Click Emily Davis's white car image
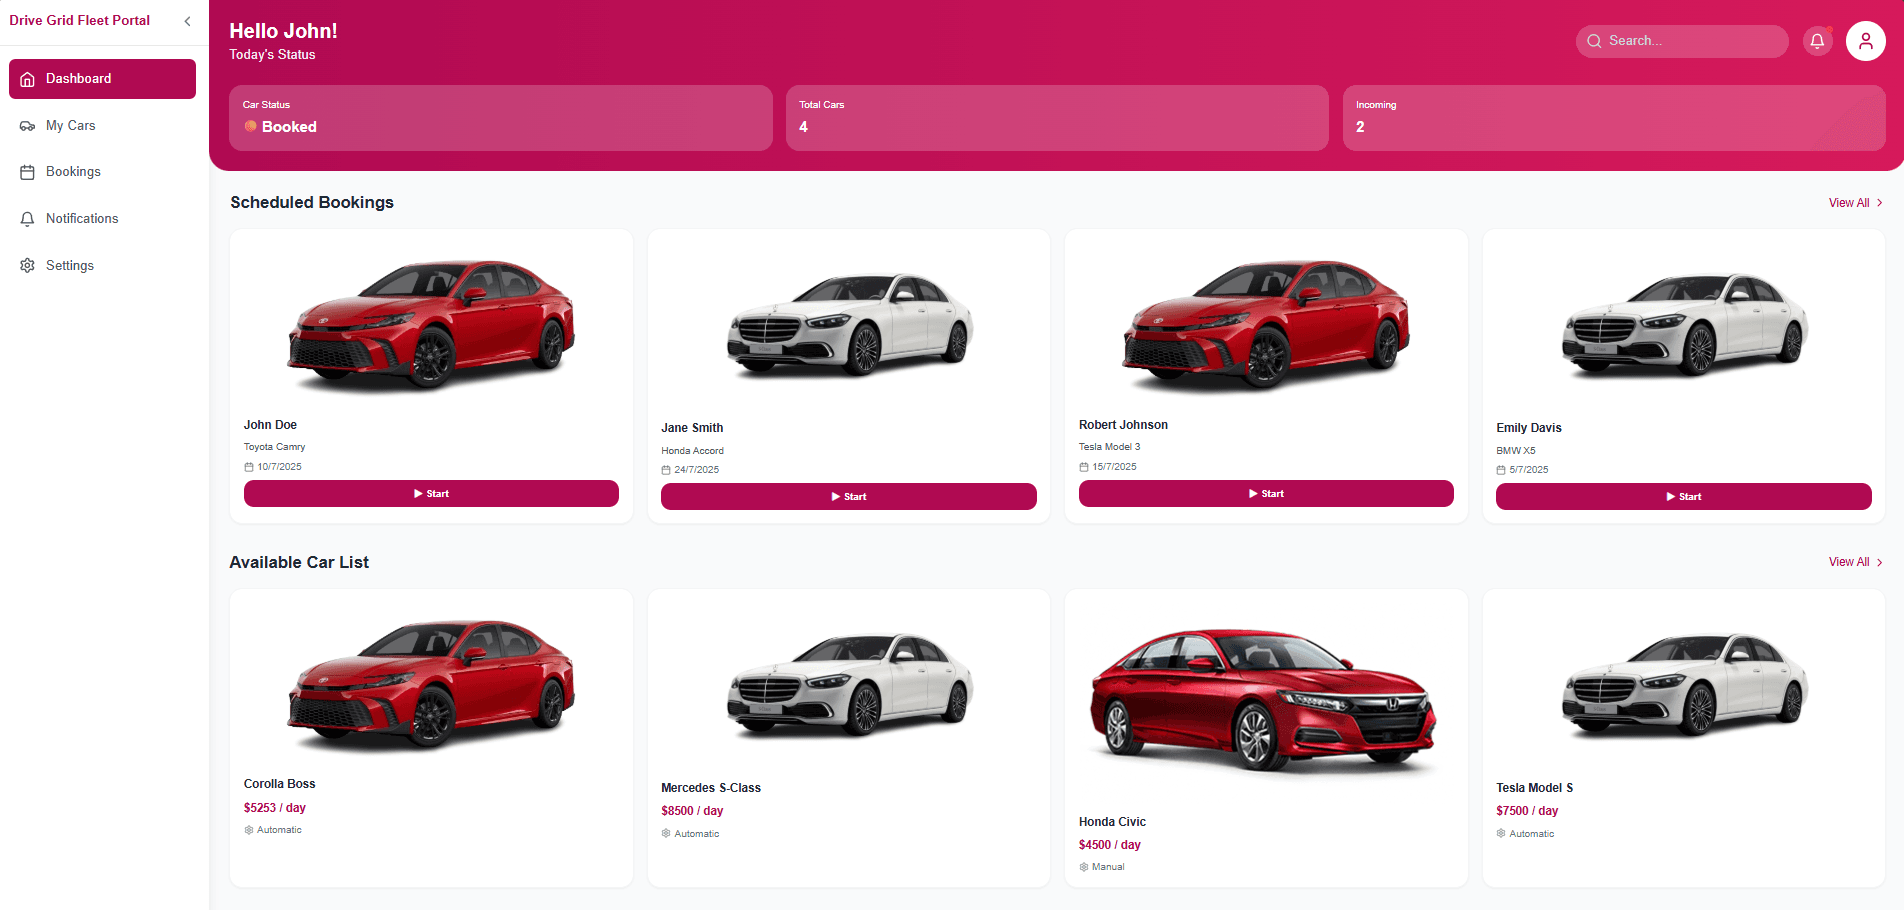The width and height of the screenshot is (1904, 910). coord(1684,326)
